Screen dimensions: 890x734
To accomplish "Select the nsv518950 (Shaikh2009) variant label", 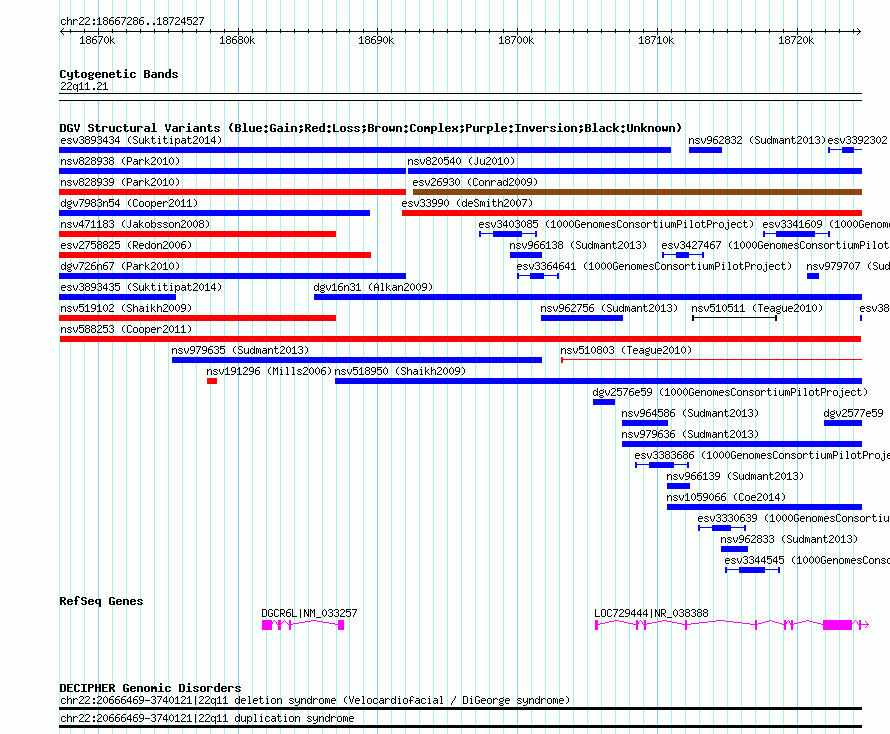I will tap(400, 371).
